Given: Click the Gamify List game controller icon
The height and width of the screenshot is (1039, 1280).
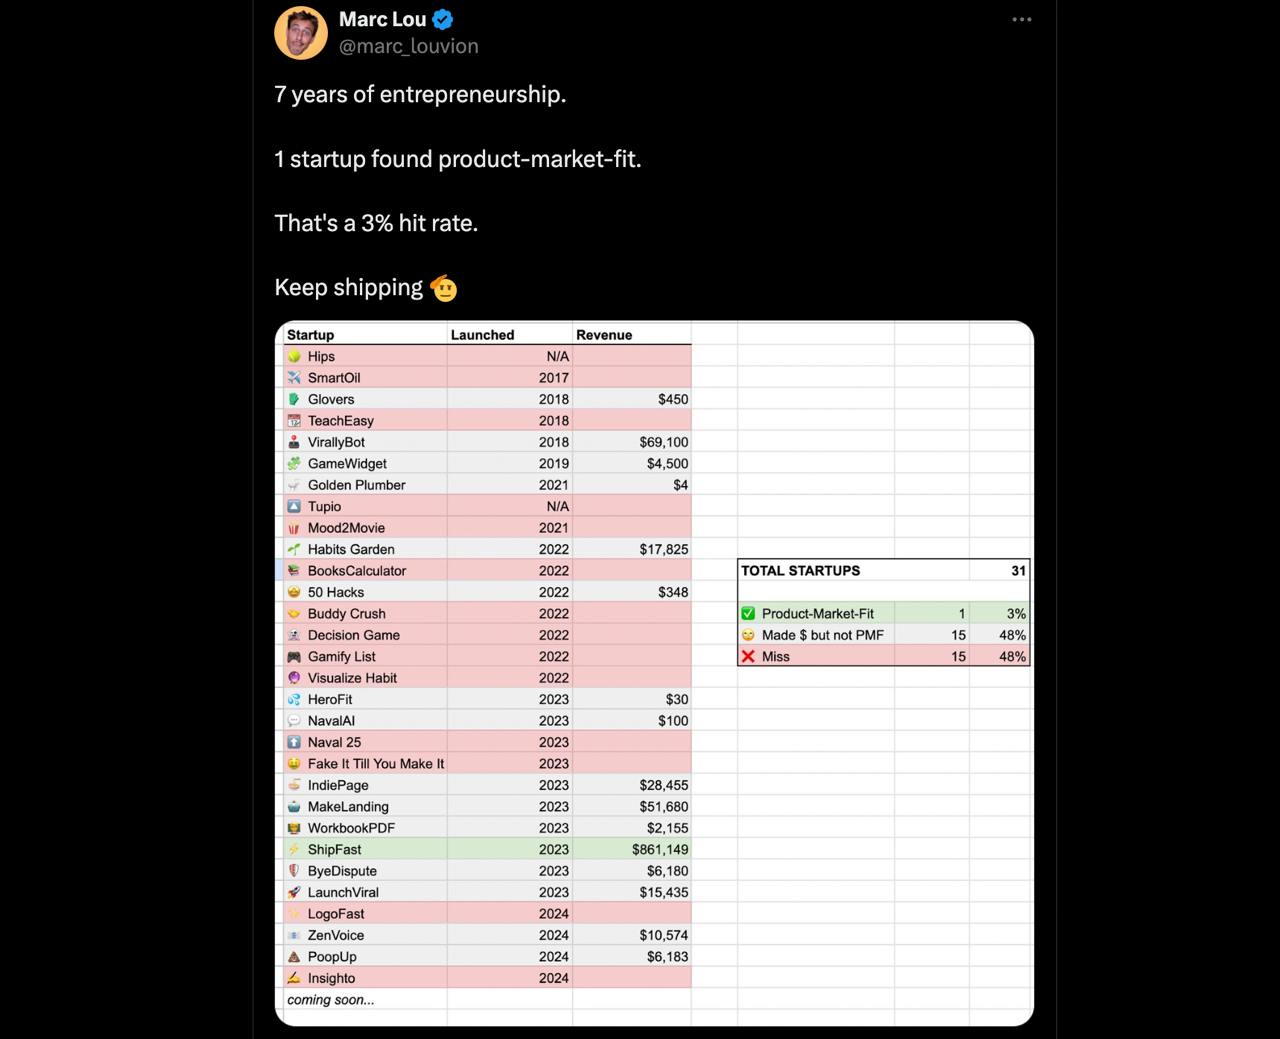Looking at the screenshot, I should (294, 657).
